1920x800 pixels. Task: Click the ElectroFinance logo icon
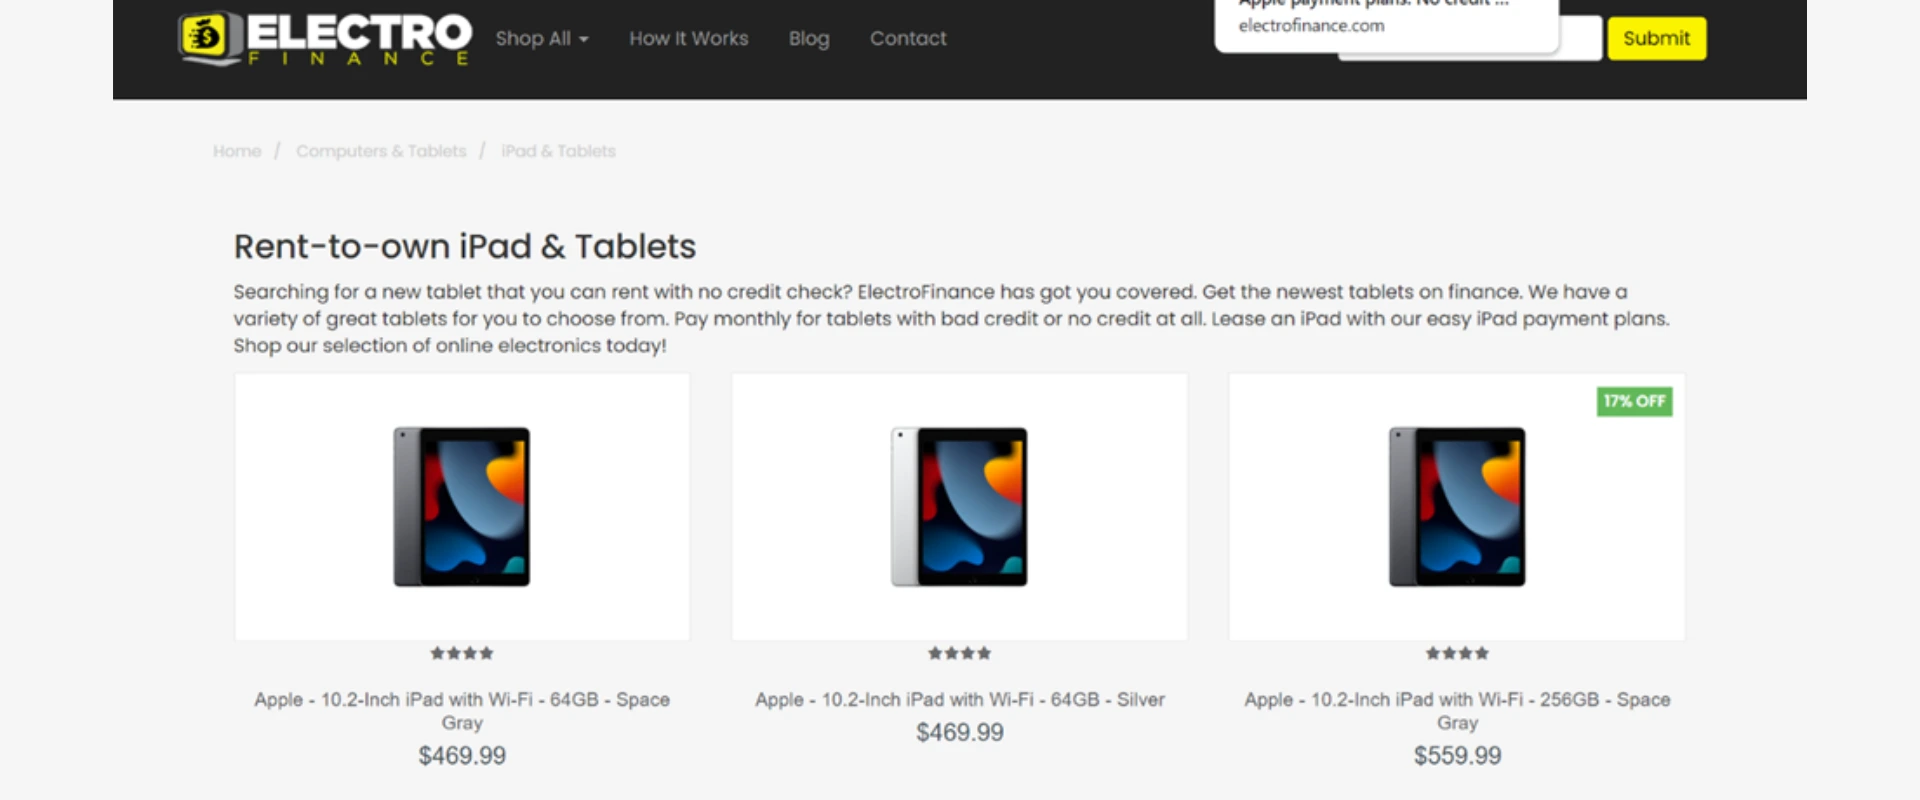[x=209, y=38]
